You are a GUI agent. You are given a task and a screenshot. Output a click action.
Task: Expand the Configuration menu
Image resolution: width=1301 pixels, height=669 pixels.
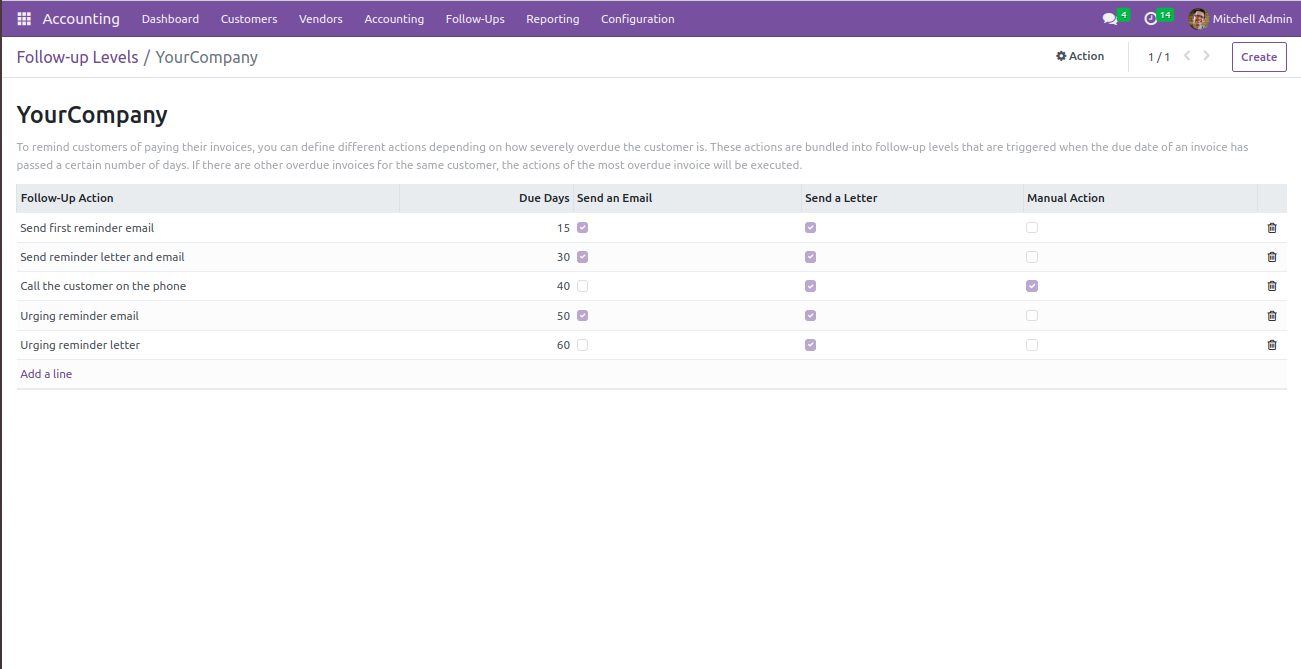(637, 19)
